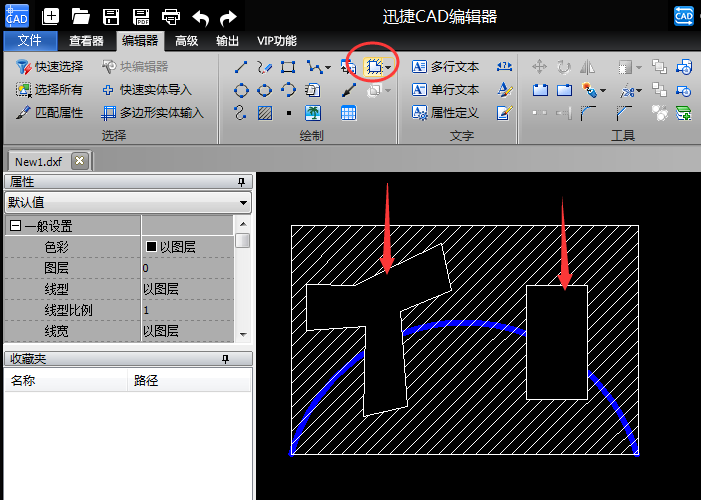Switch to the 查看器 tab
The image size is (701, 500).
point(87,41)
